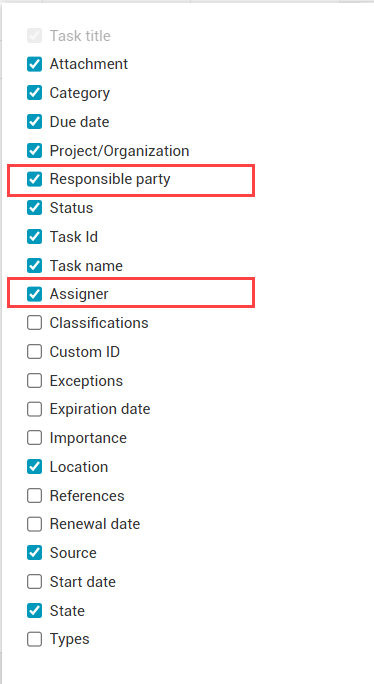This screenshot has width=374, height=684.
Task: Enable the Renewal date column
Action: (34, 524)
